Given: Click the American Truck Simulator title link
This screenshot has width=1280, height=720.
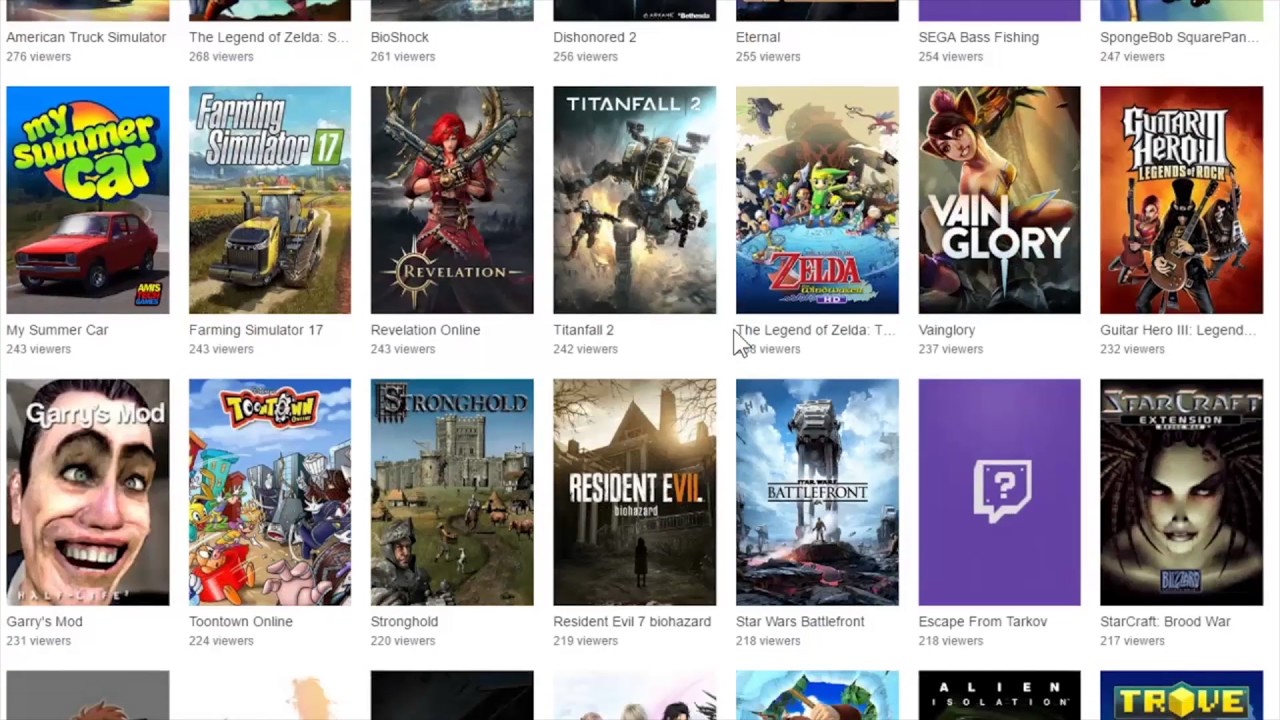Looking at the screenshot, I should [x=86, y=37].
